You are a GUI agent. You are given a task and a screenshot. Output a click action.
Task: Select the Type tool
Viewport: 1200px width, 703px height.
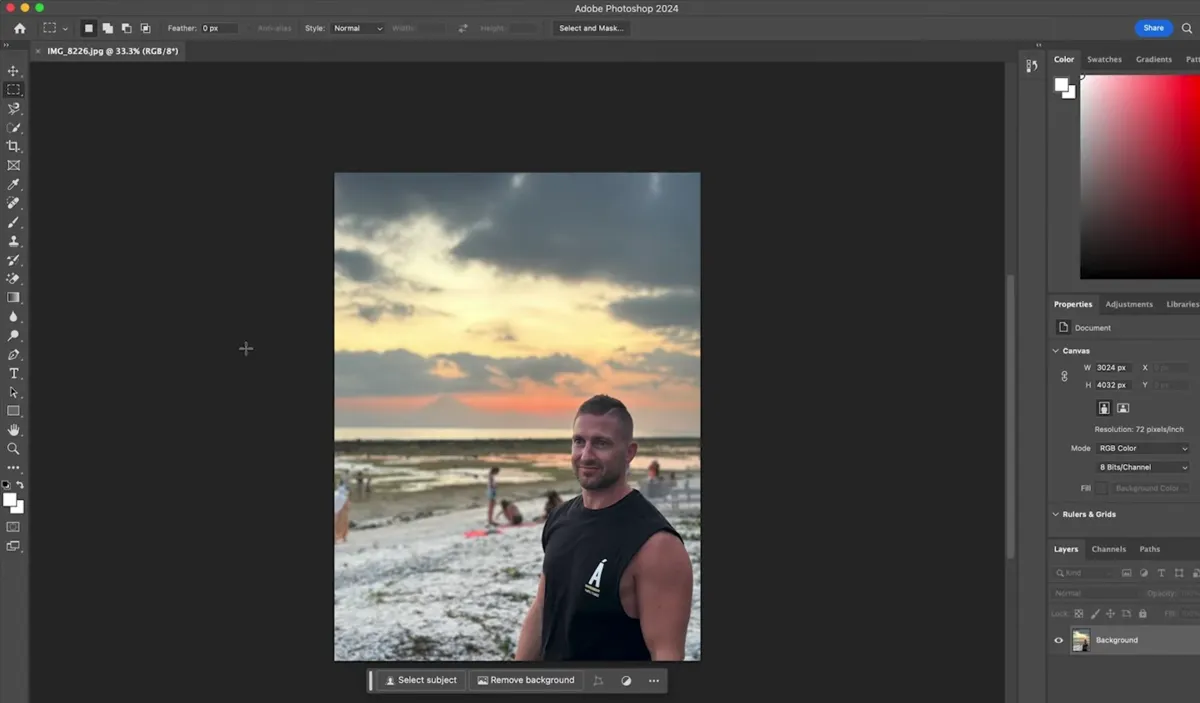coord(14,374)
